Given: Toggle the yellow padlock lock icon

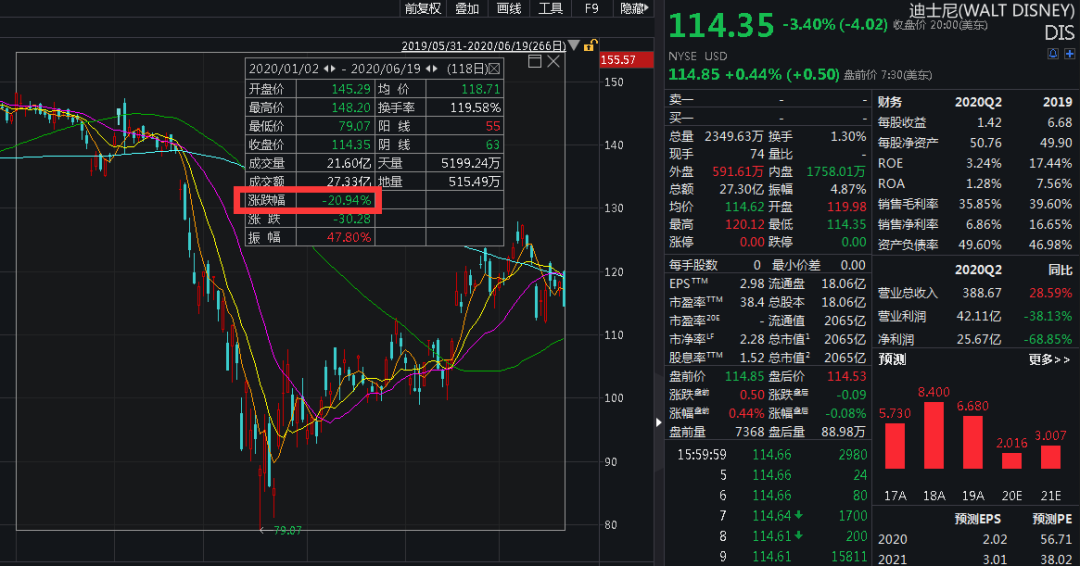Looking at the screenshot, I should click(x=591, y=45).
